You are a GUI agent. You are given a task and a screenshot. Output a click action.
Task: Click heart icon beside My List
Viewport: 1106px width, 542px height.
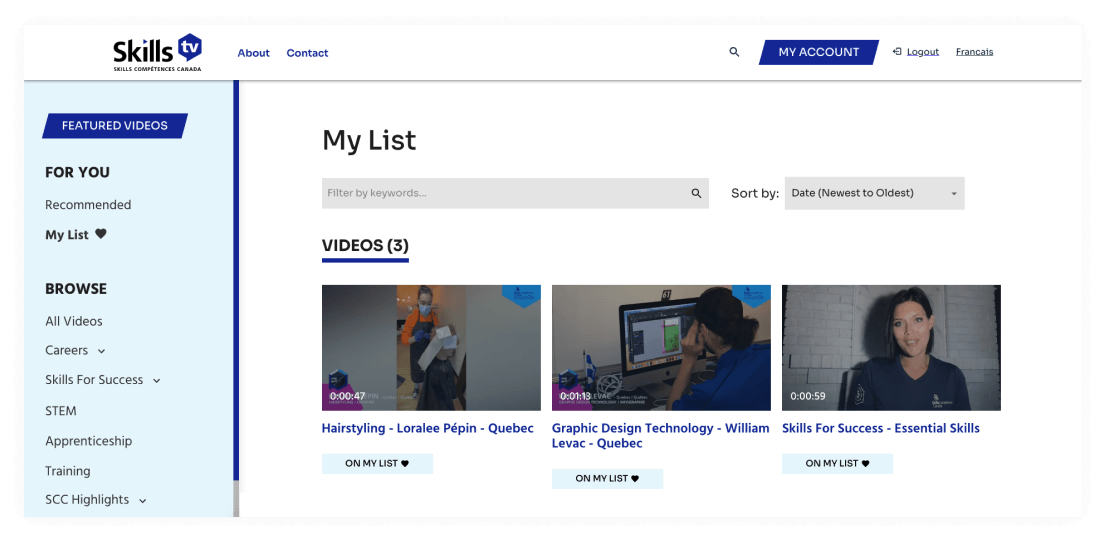click(101, 234)
